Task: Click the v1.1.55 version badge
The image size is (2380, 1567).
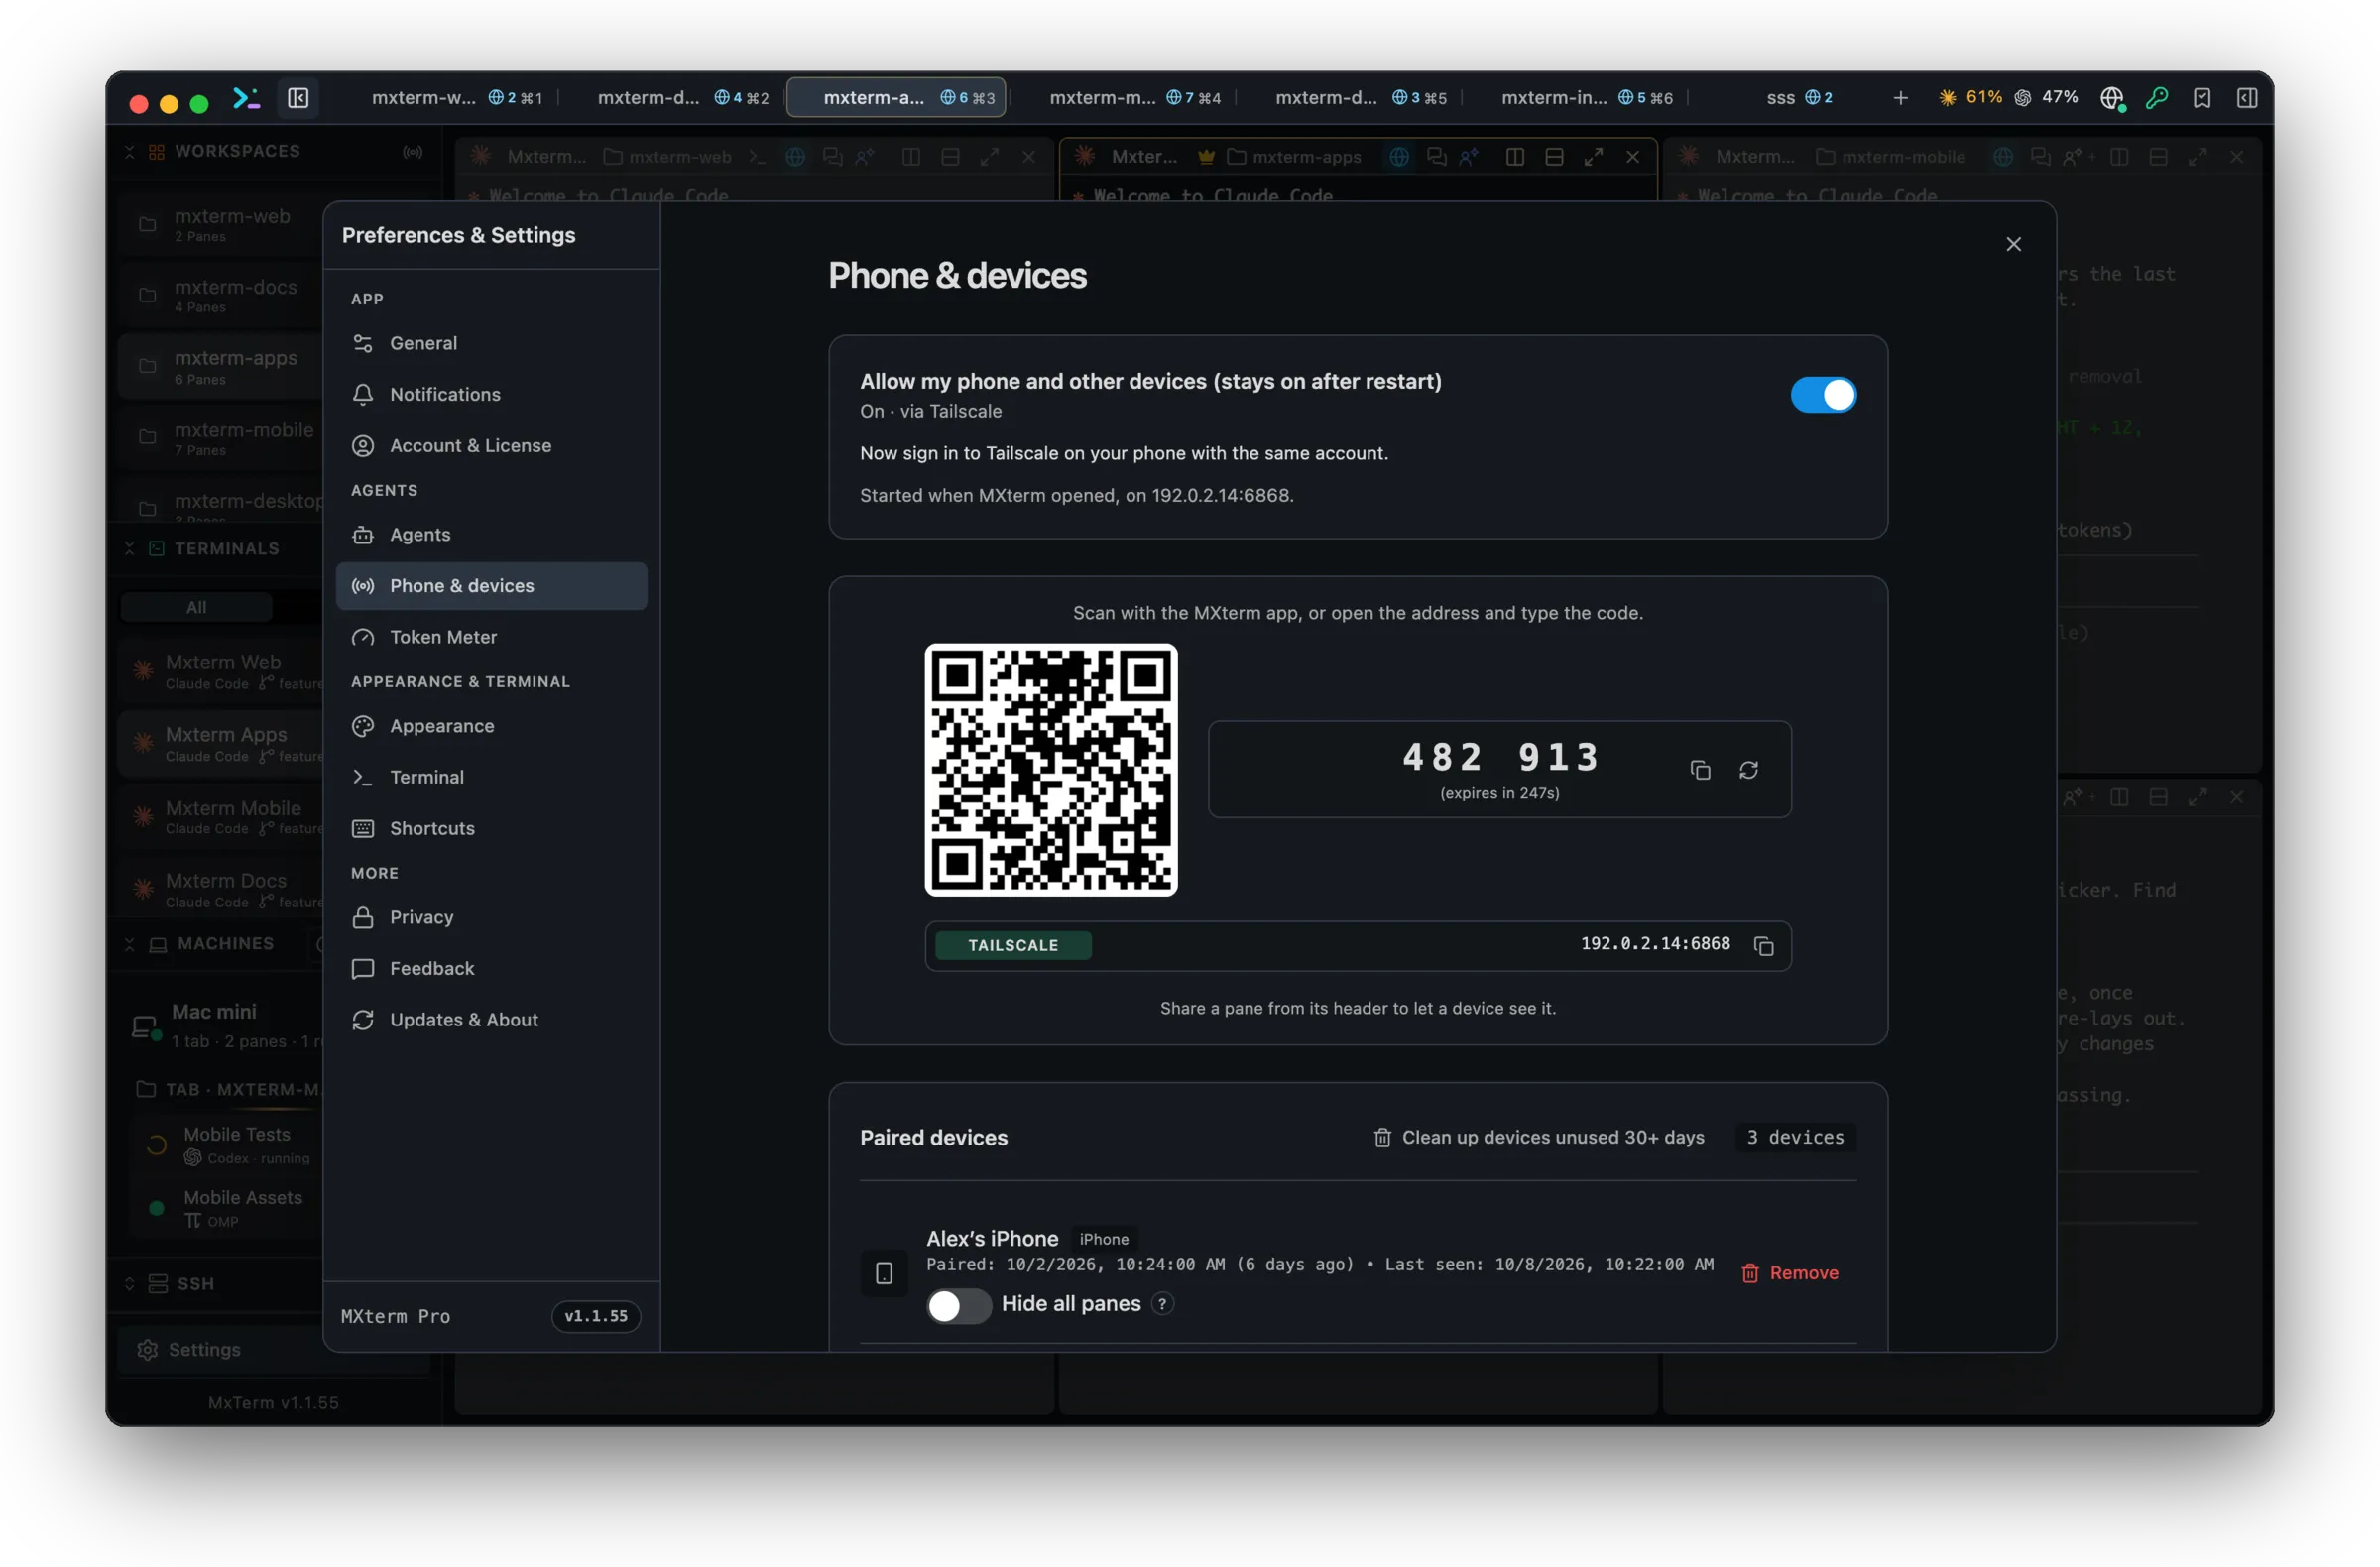Action: click(596, 1316)
